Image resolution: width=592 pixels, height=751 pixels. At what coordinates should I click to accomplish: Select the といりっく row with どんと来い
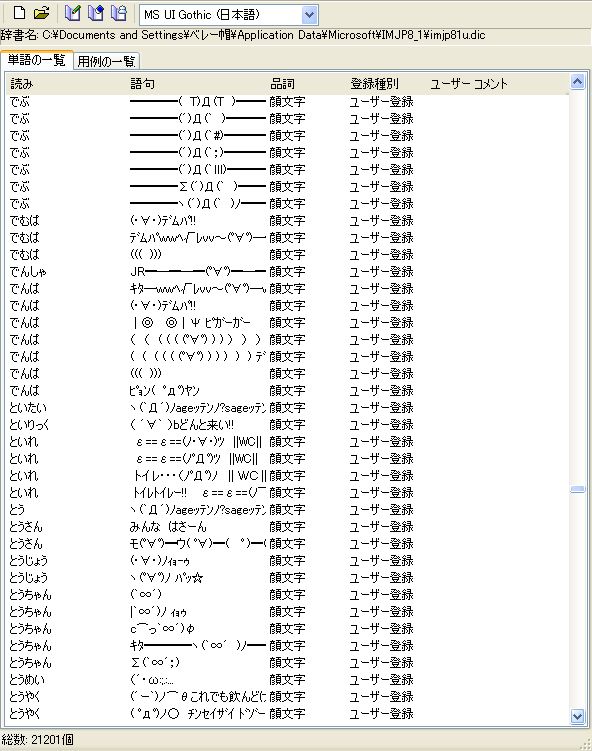pyautogui.click(x=287, y=424)
